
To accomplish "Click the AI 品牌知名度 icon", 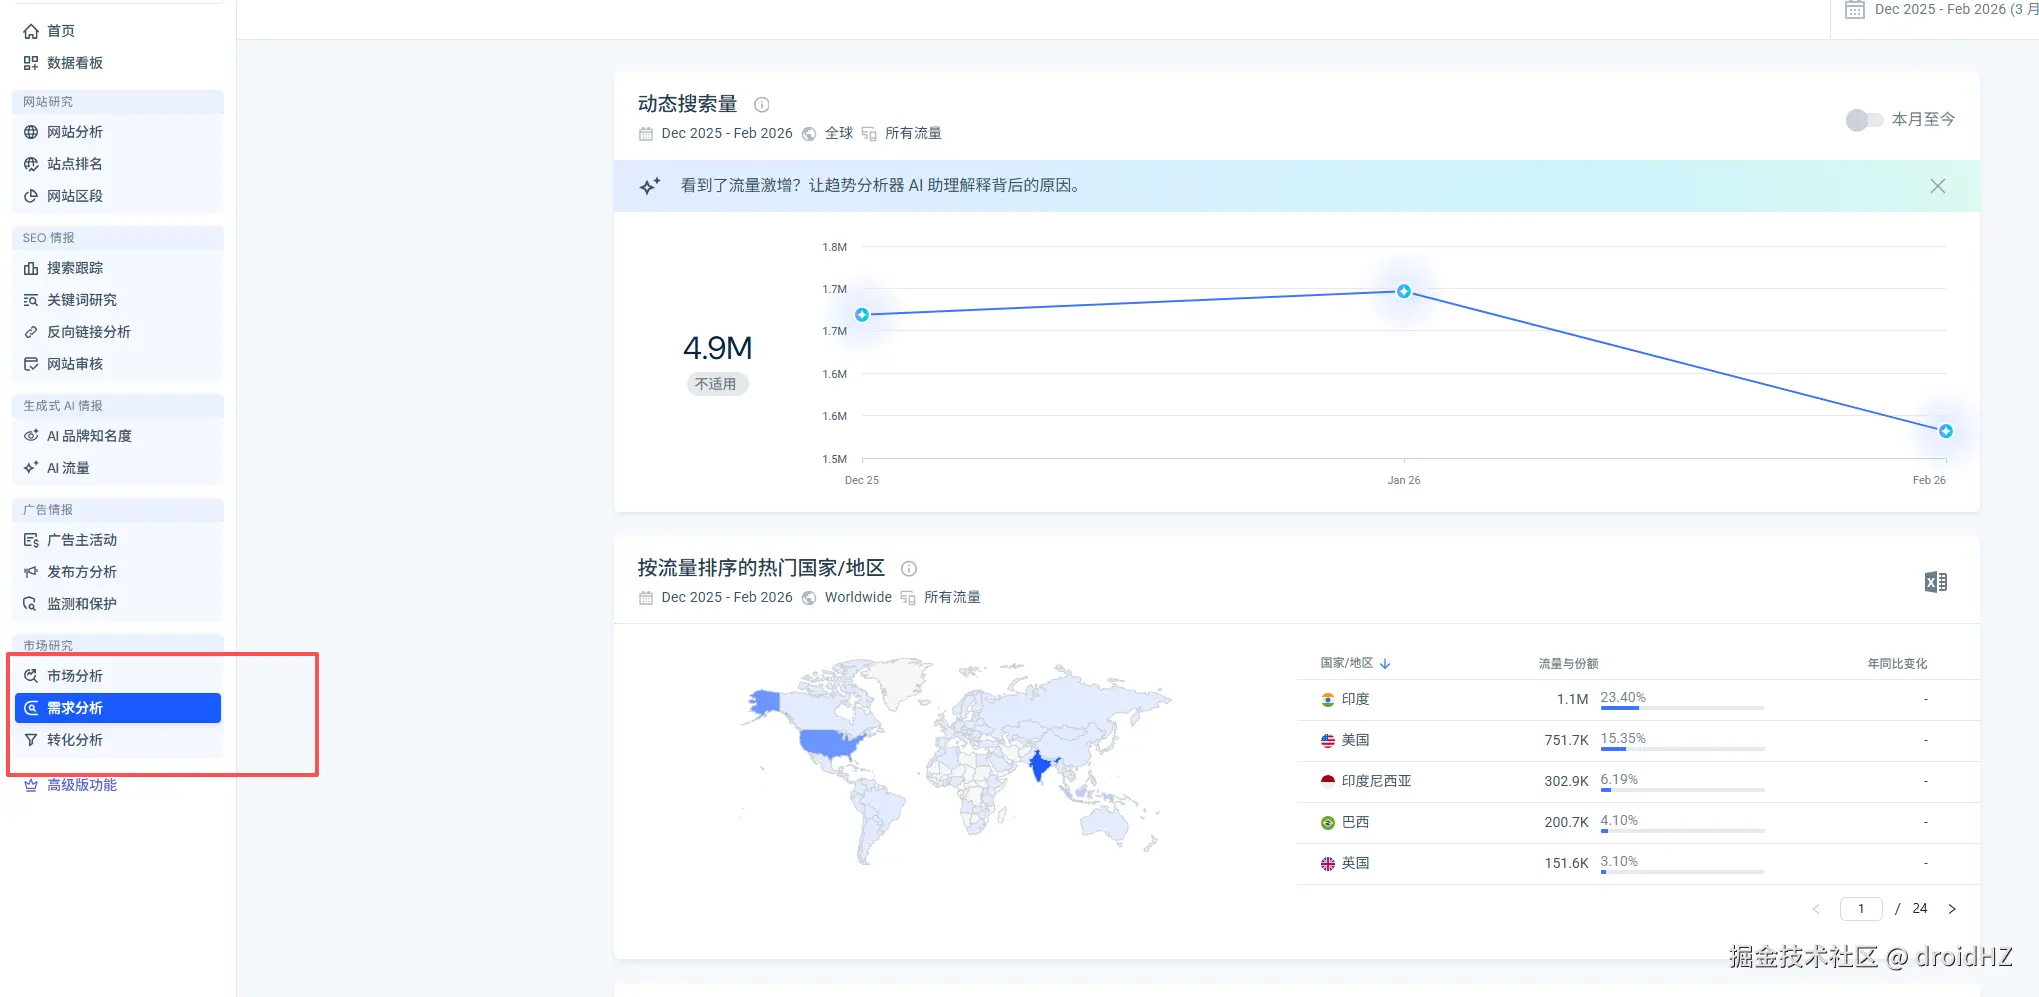I will pyautogui.click(x=31, y=436).
